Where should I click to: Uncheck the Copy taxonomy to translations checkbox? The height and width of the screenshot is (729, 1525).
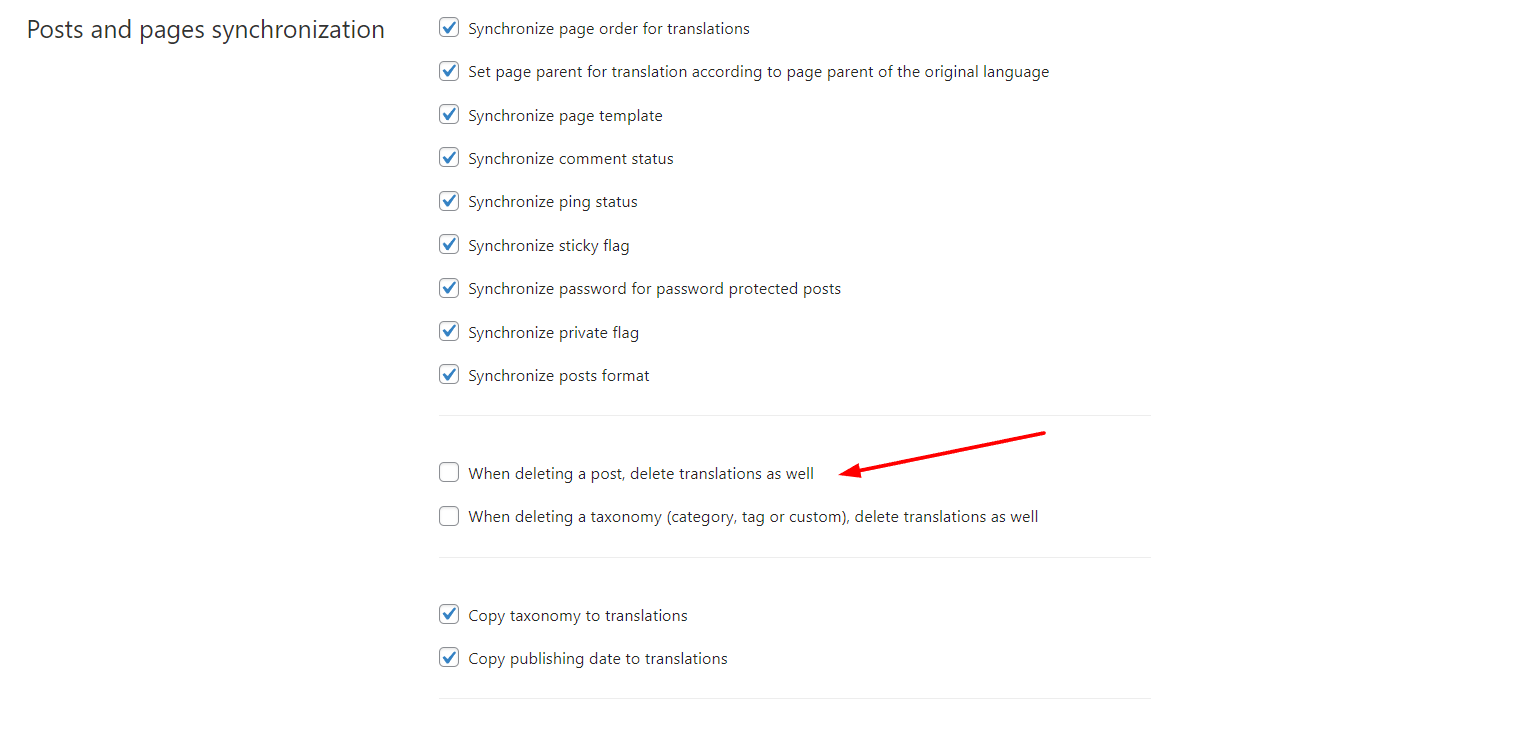(449, 615)
